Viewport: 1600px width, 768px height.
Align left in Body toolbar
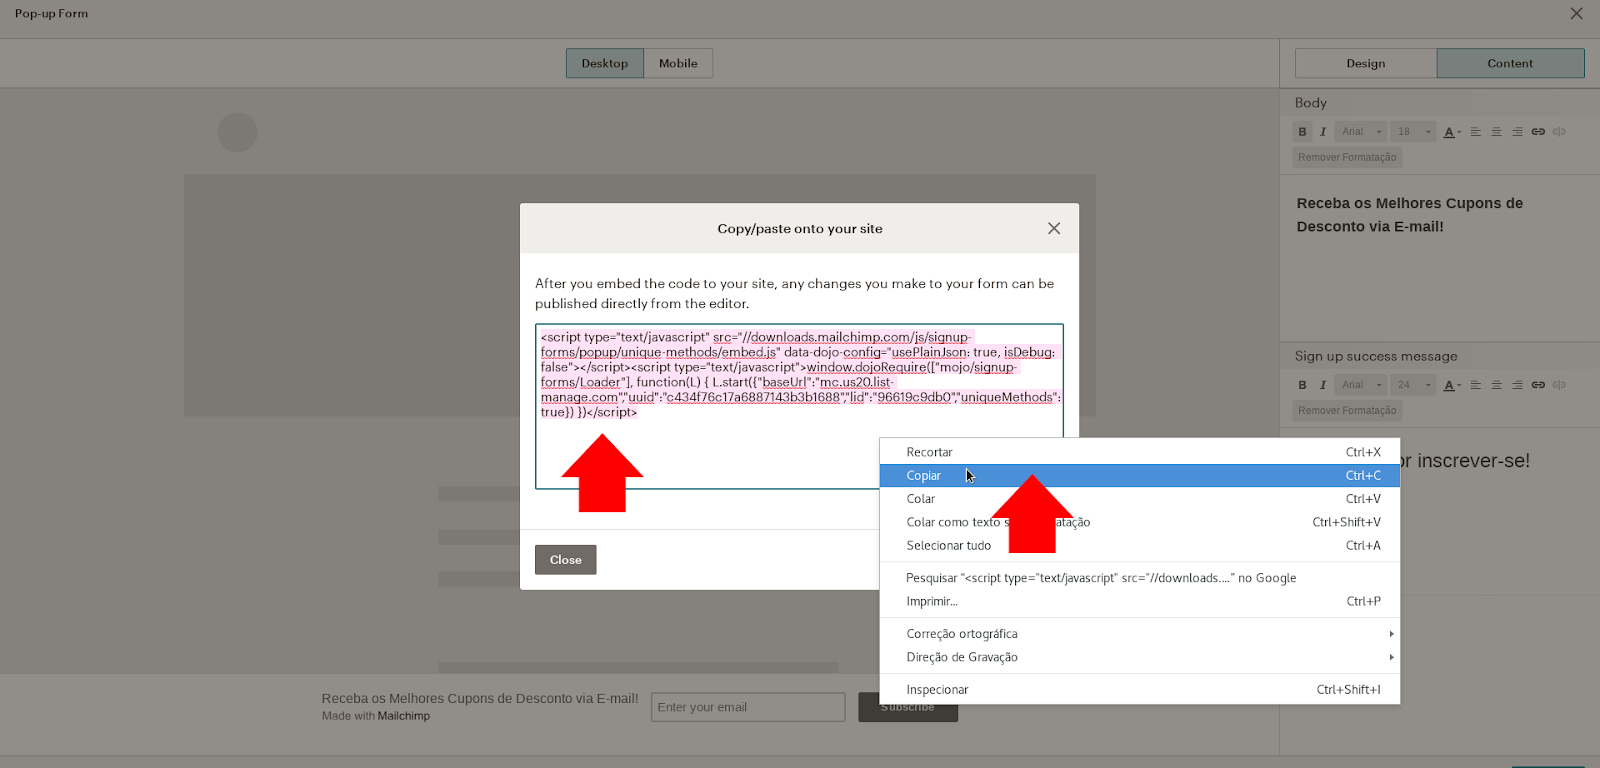pyautogui.click(x=1475, y=132)
